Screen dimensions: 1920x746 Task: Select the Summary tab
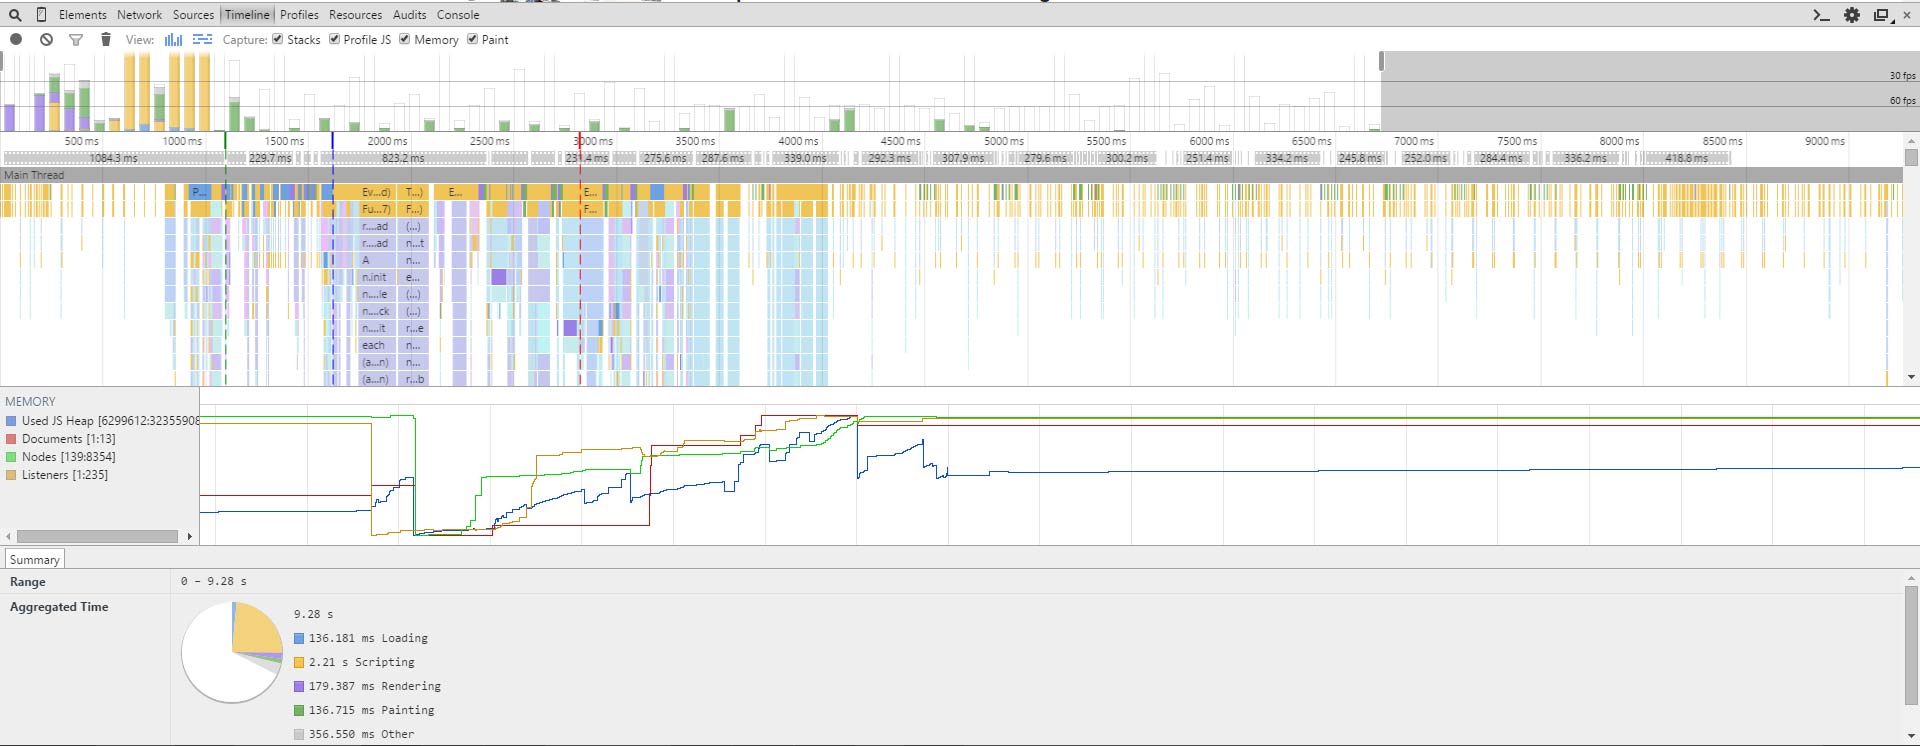(x=34, y=559)
